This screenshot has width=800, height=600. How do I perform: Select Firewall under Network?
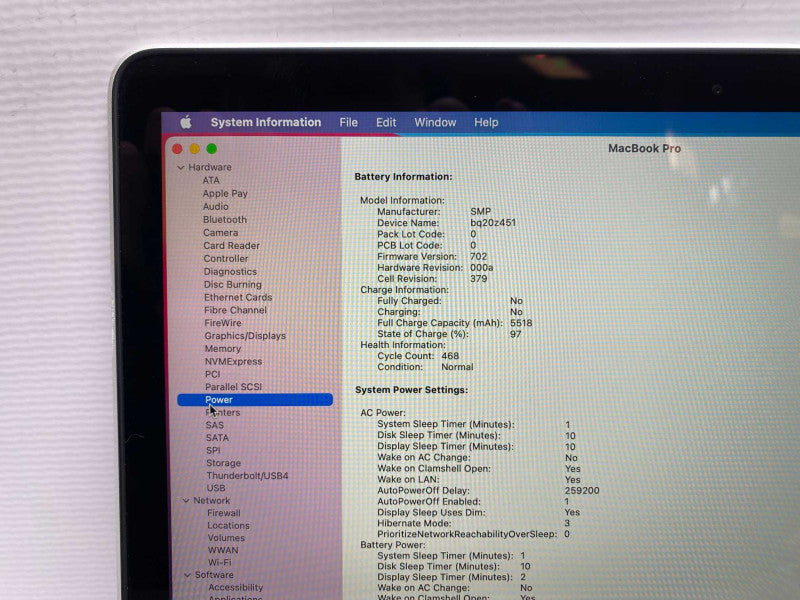(x=223, y=513)
